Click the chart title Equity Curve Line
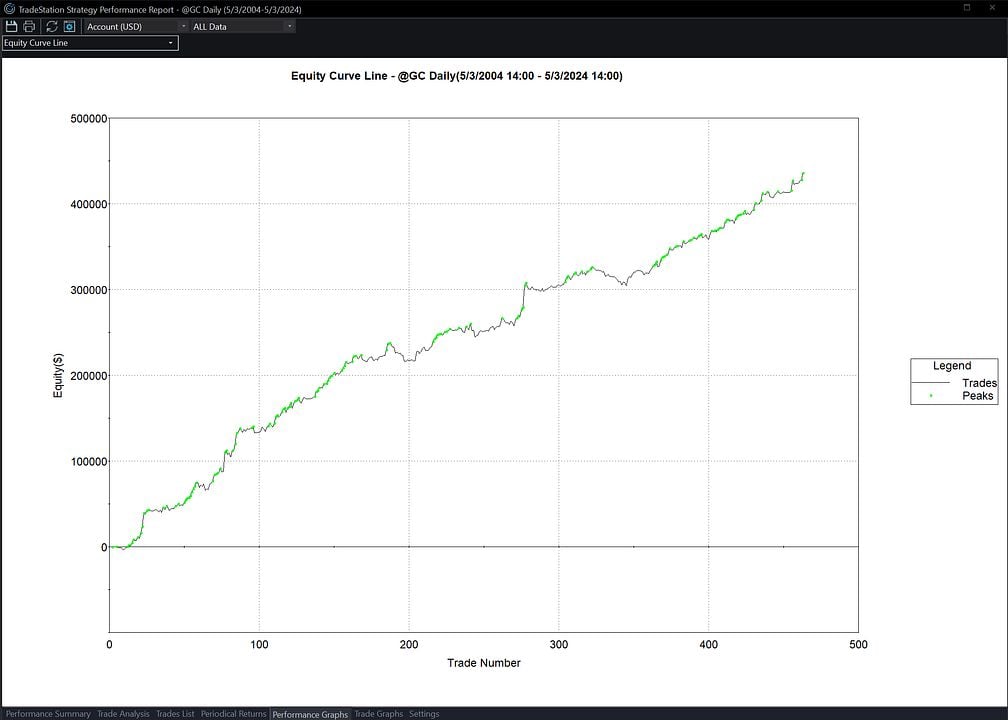The image size is (1008, 720). [456, 76]
